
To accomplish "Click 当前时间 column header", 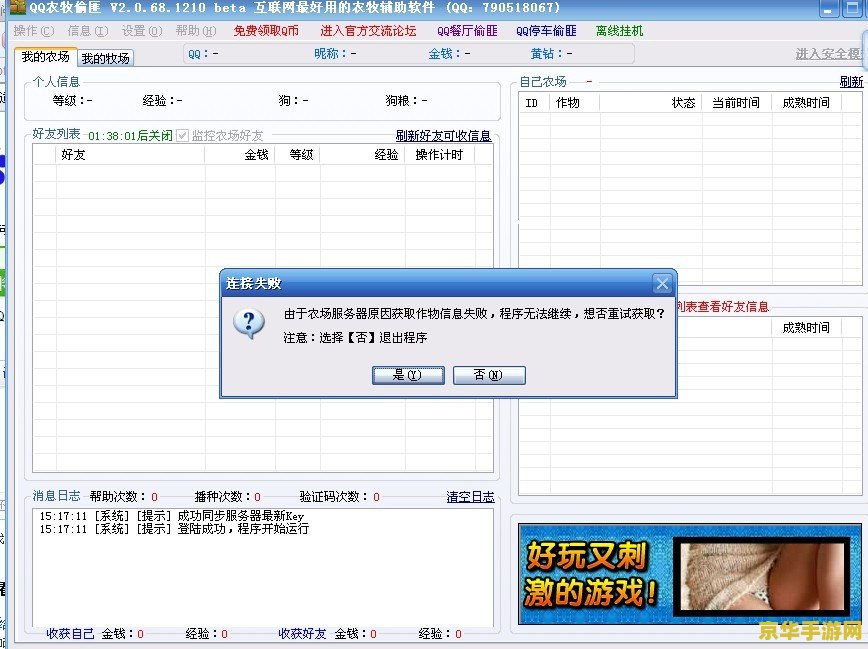I will coord(737,103).
